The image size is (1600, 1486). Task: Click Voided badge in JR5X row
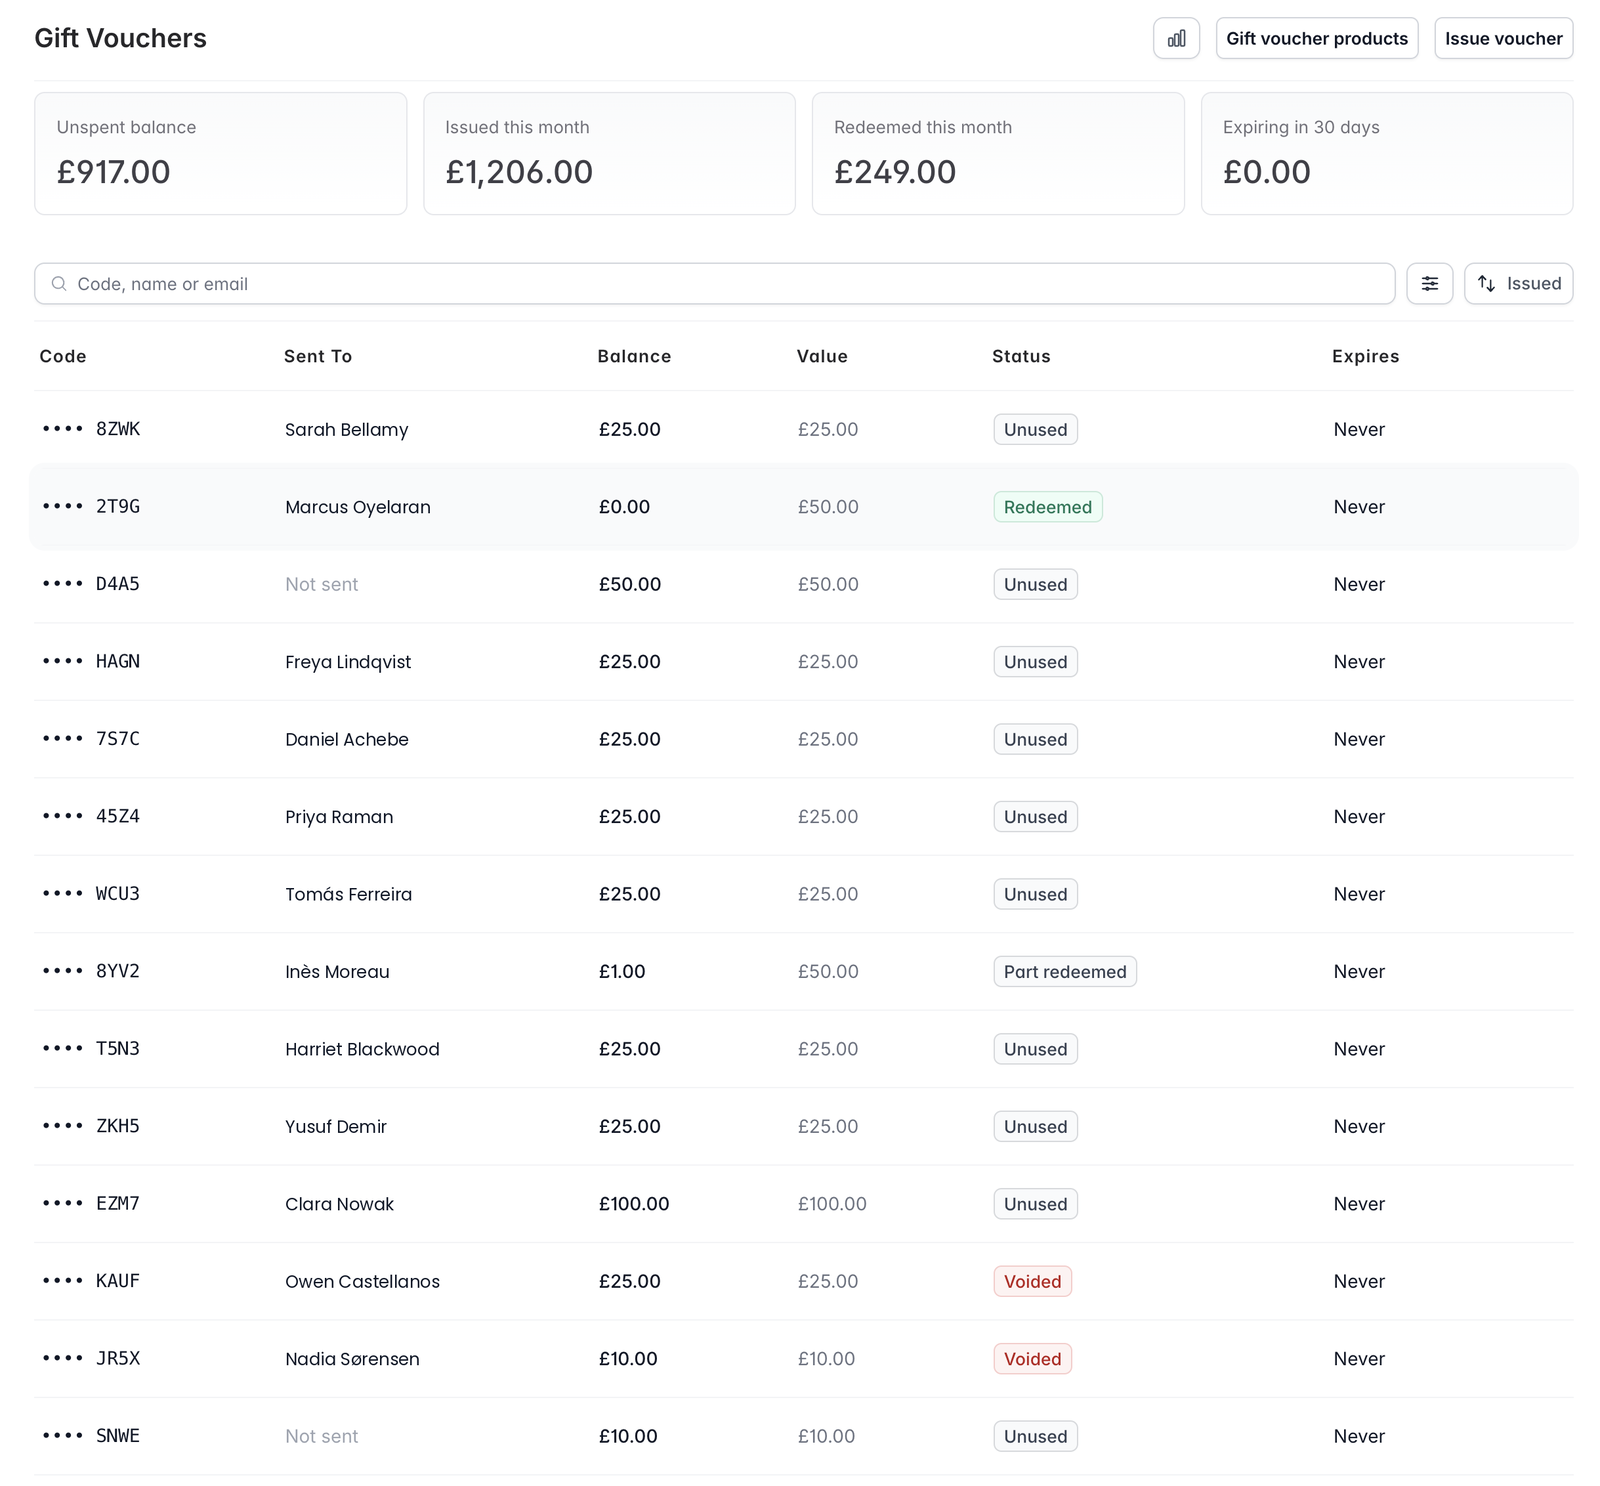coord(1032,1359)
